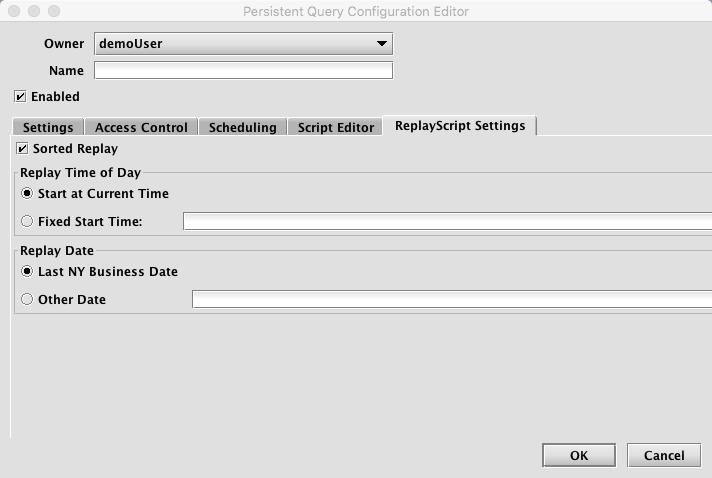
Task: Click the Owner dropdown arrow
Action: pyautogui.click(x=382, y=44)
